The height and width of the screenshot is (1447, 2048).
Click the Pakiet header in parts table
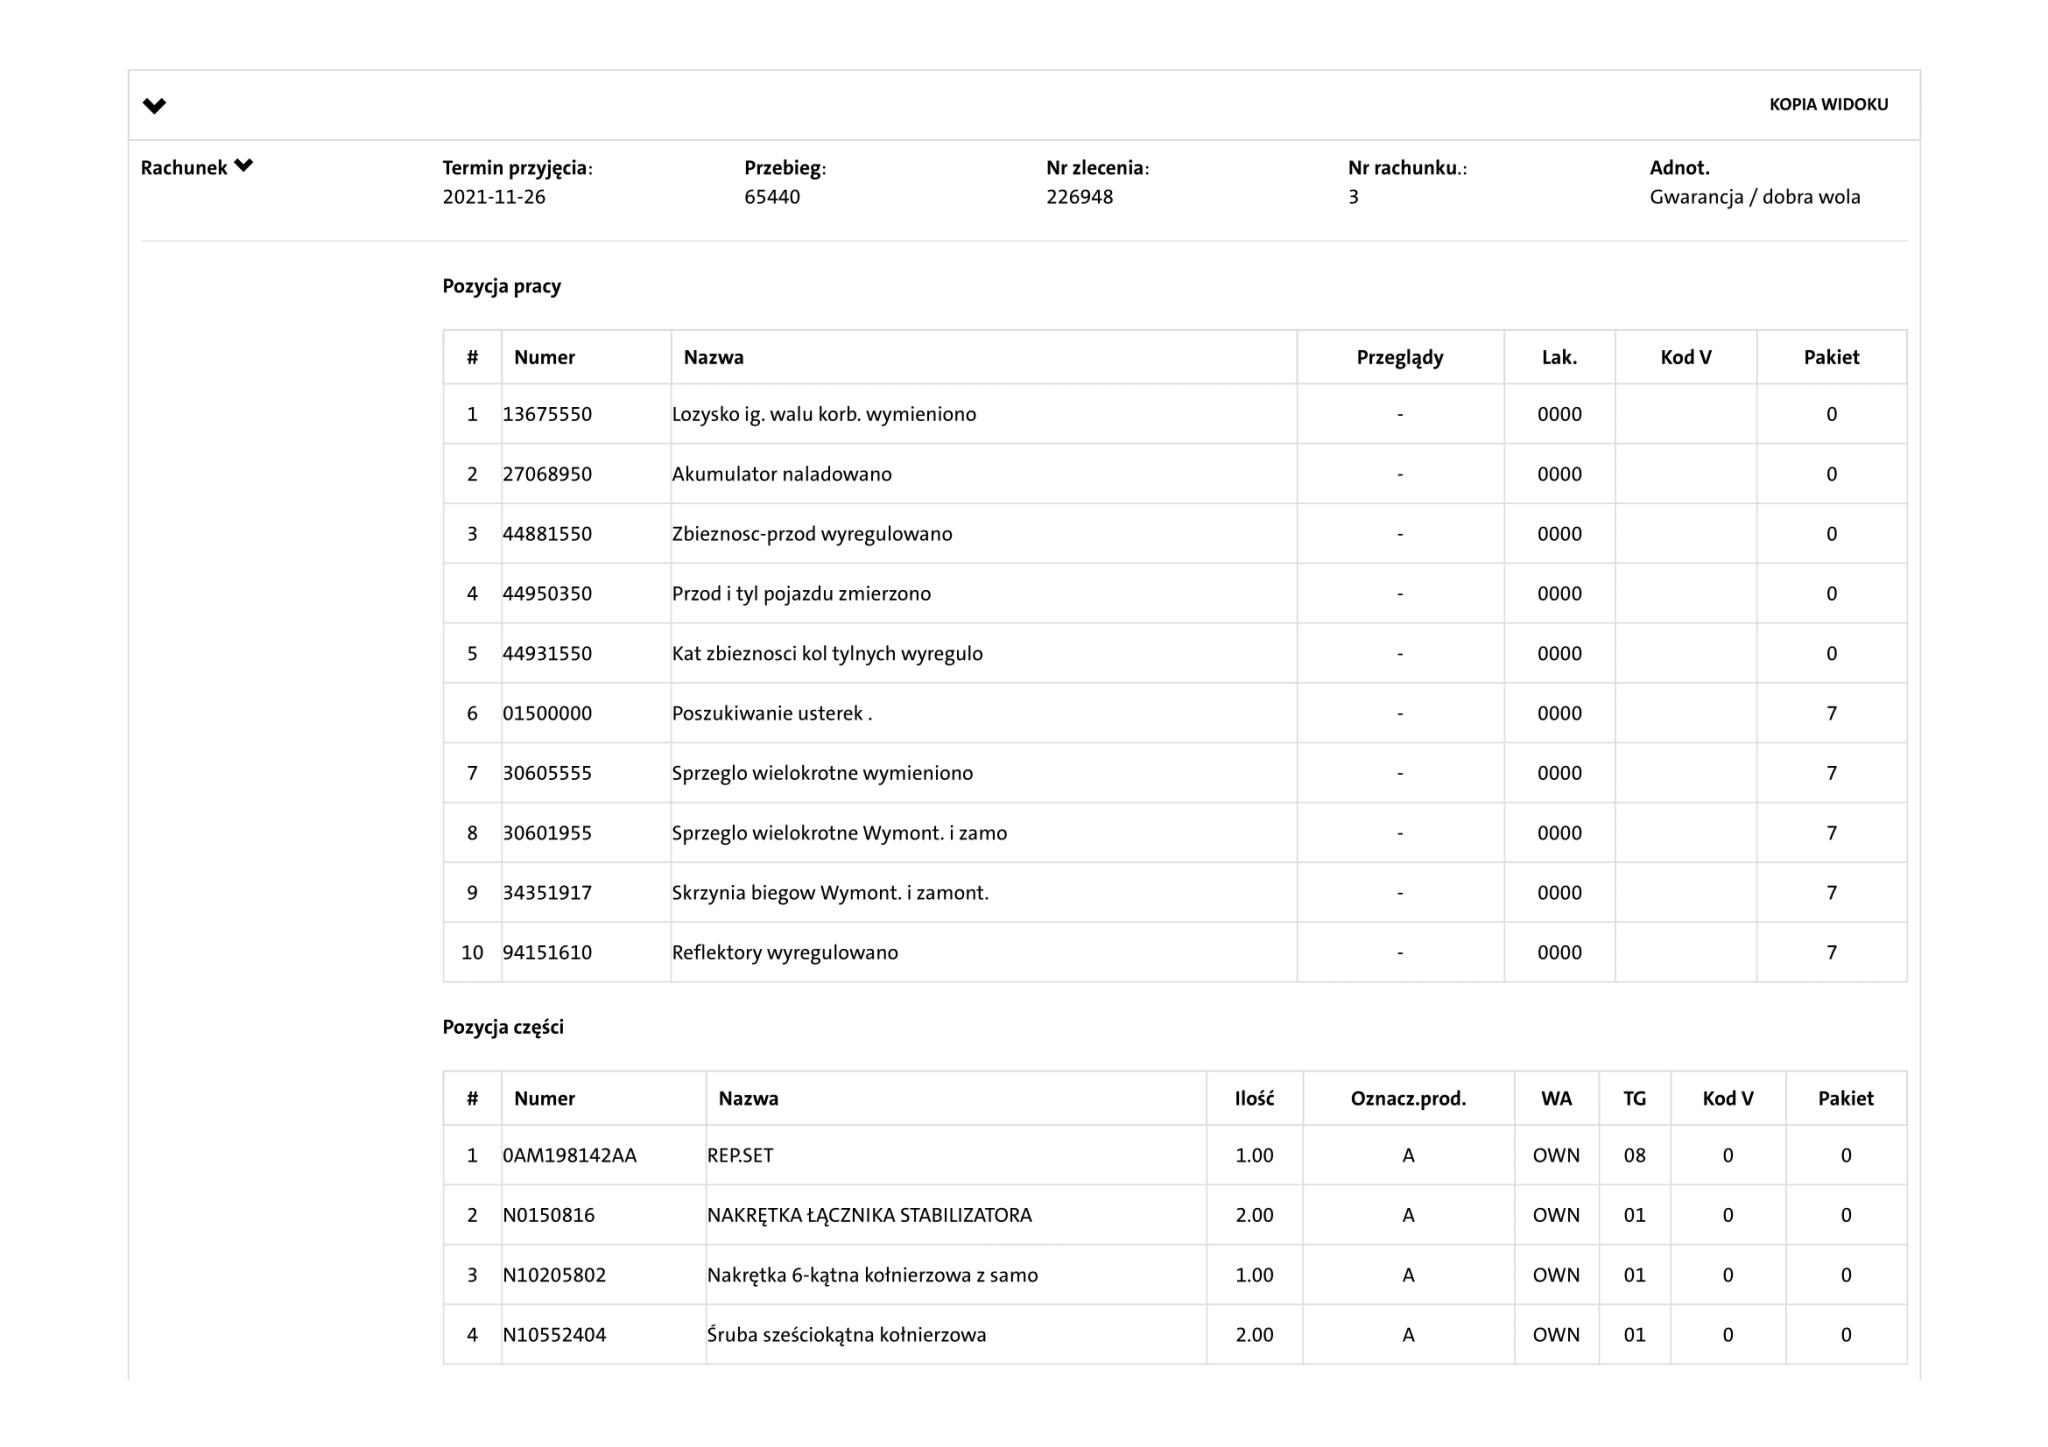(x=1845, y=1098)
